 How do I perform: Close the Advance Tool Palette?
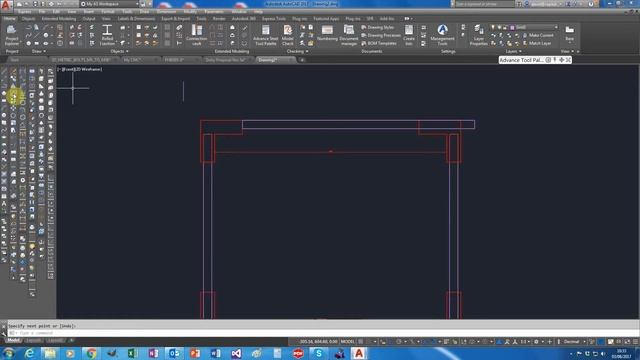[568, 60]
